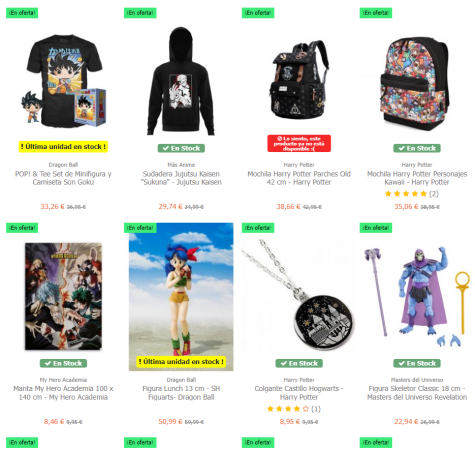Open the Son Goku POP! & Tee Set image
Image resolution: width=475 pixels, height=451 pixels.
63,80
